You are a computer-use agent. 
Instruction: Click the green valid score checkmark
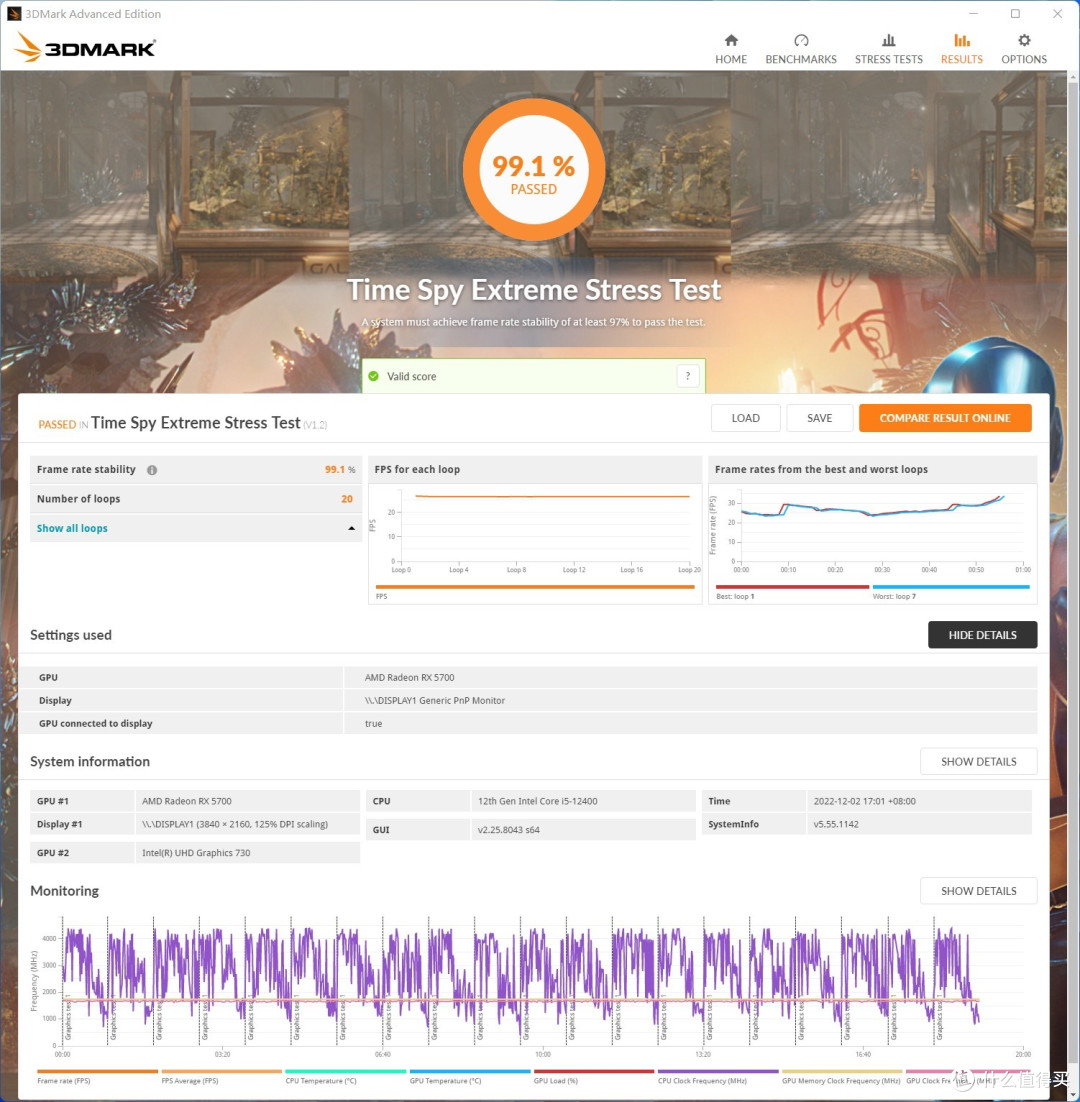(x=374, y=376)
